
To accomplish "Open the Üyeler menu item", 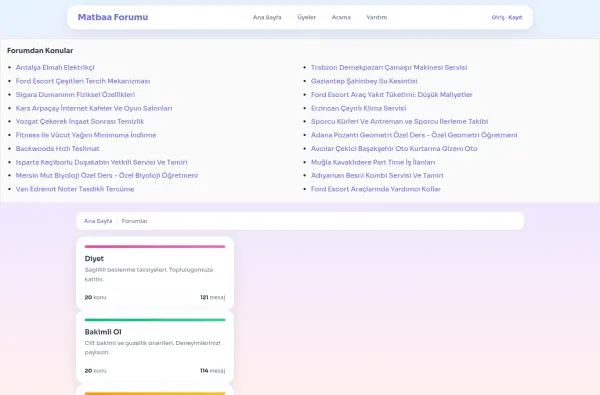I will point(307,17).
